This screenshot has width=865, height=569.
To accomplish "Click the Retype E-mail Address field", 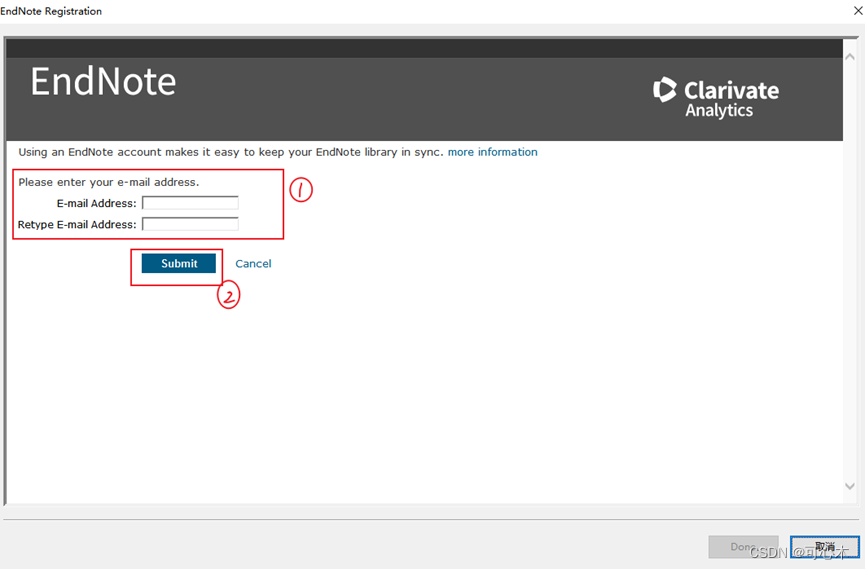I will 190,224.
